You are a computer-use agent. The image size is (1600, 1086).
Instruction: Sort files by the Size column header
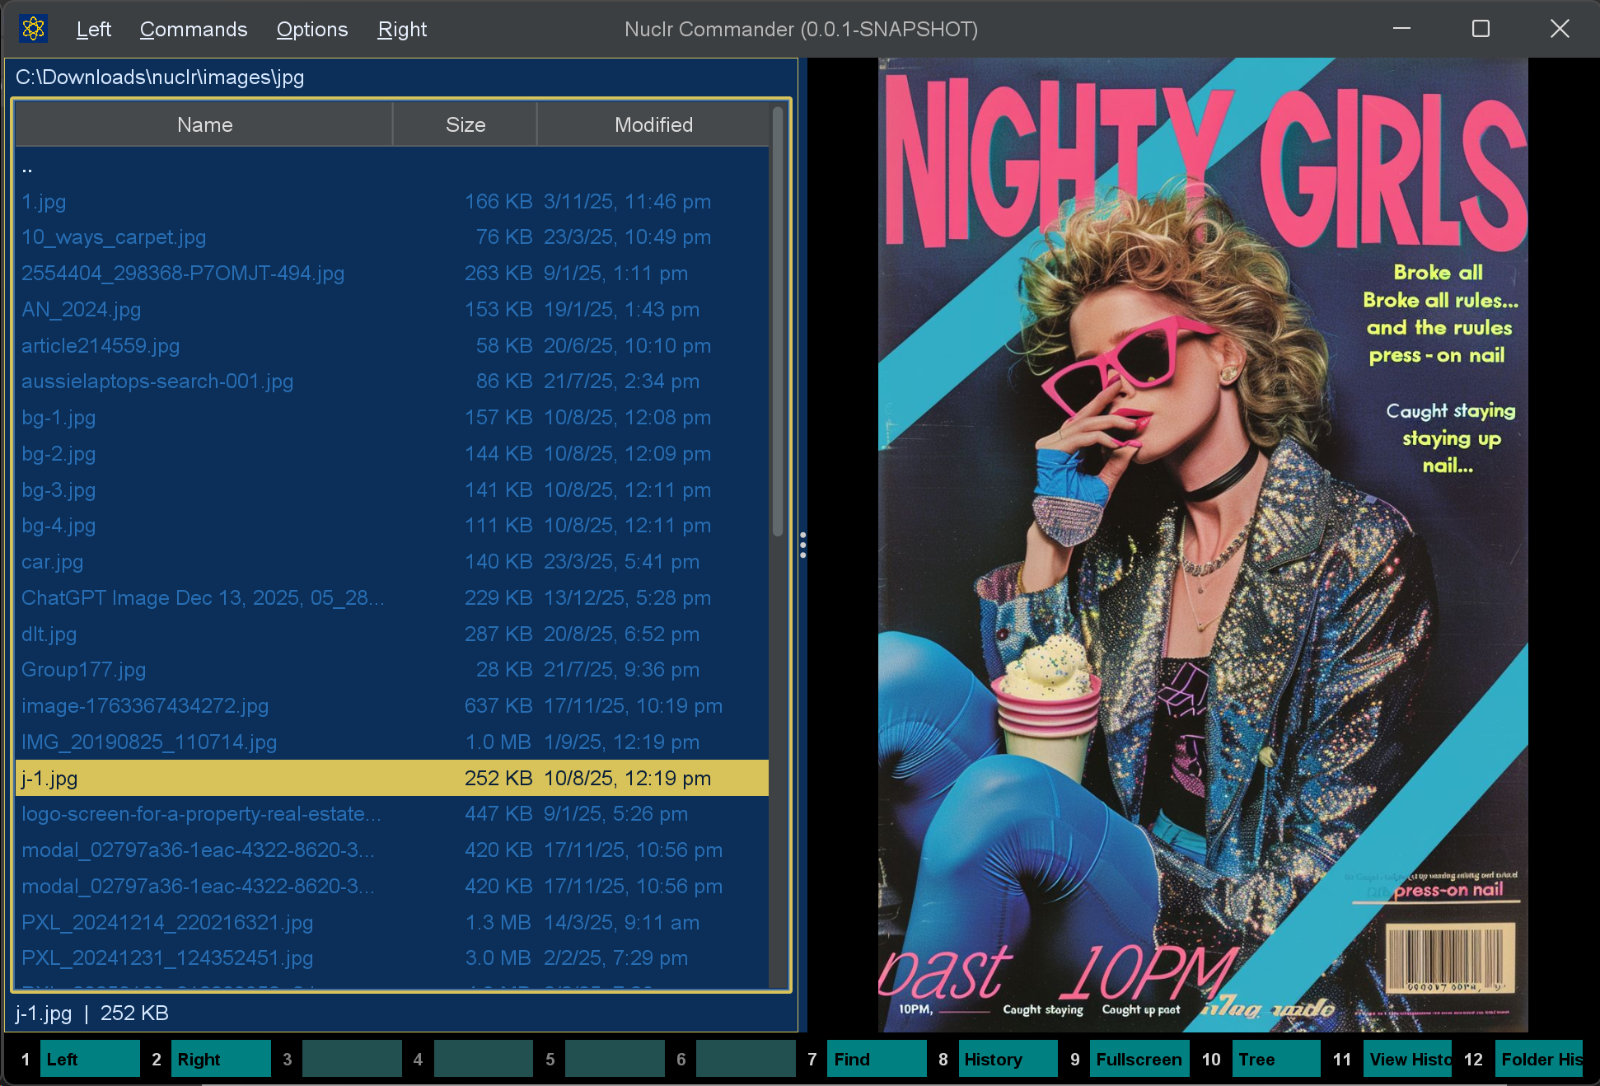click(x=465, y=124)
